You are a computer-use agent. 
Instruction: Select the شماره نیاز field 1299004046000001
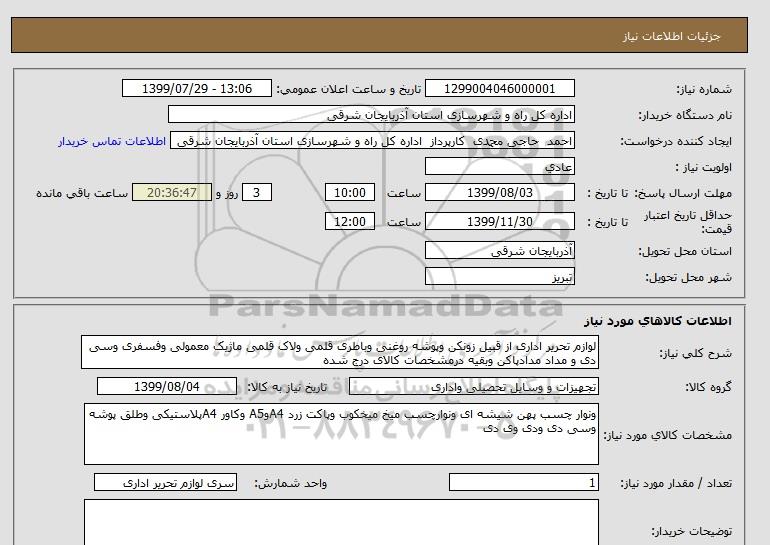(499, 88)
